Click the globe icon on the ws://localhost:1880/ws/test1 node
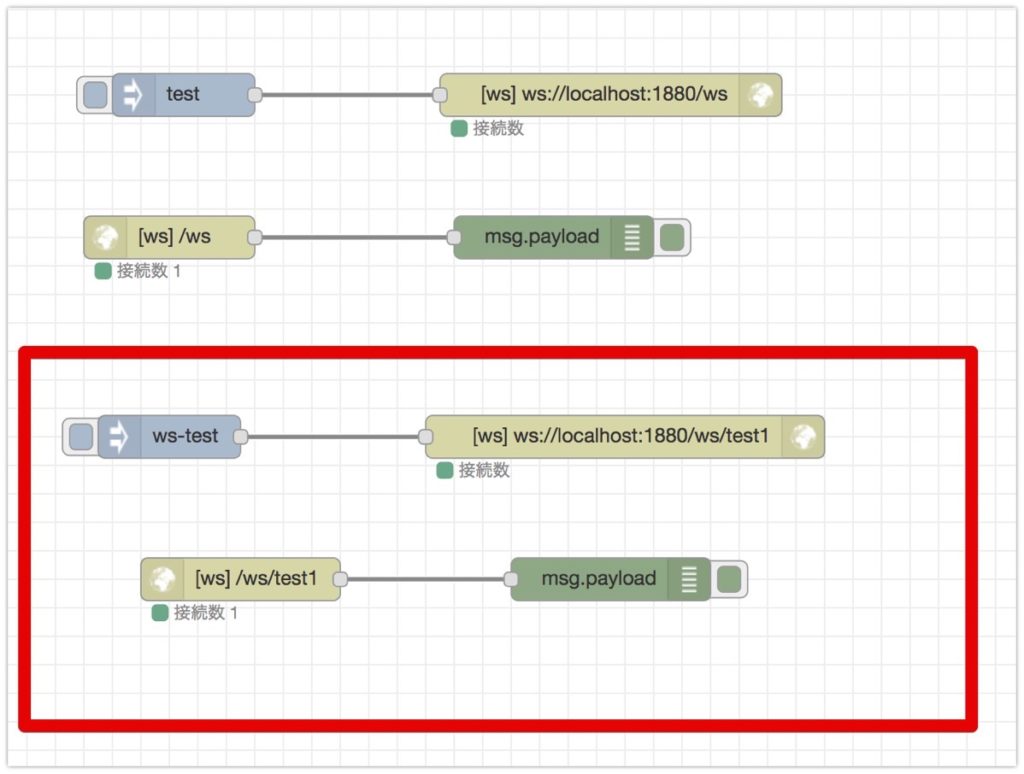Image resolution: width=1024 pixels, height=774 pixels. (803, 437)
